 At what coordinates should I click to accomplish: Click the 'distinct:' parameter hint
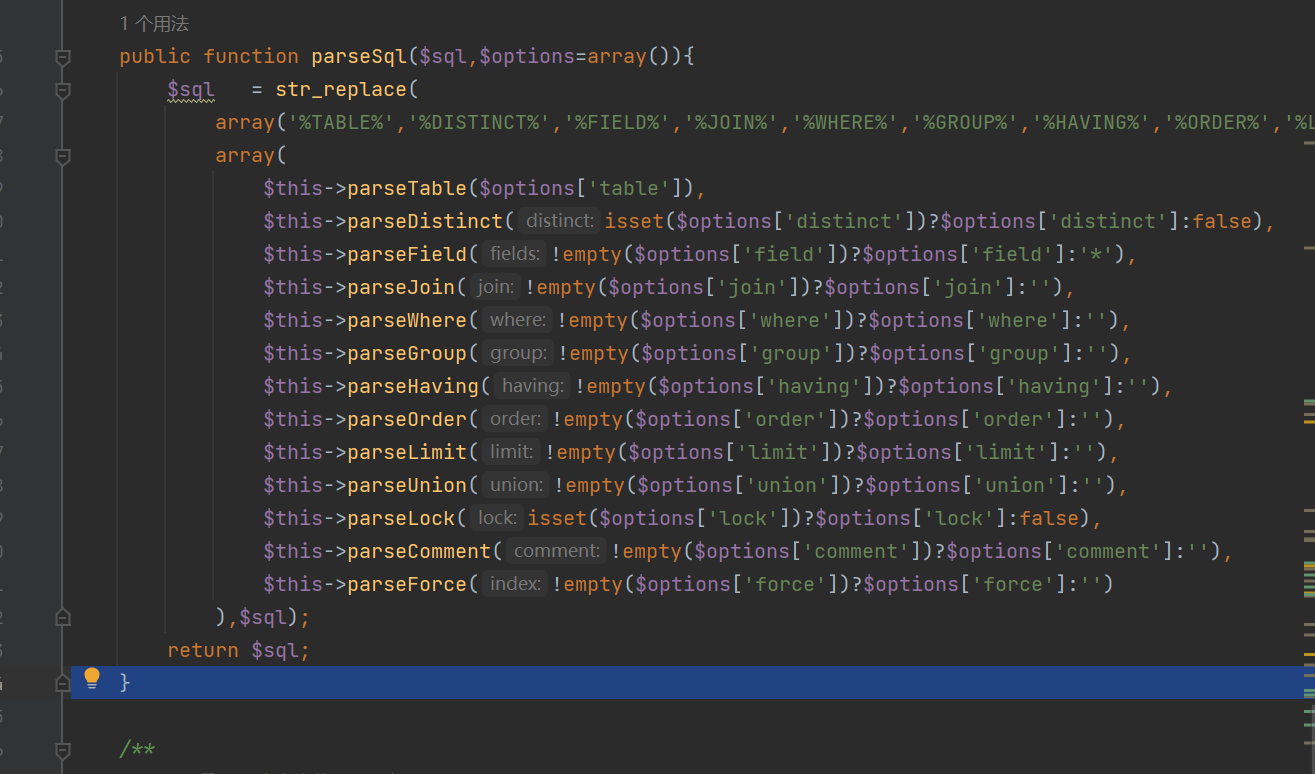pos(560,221)
